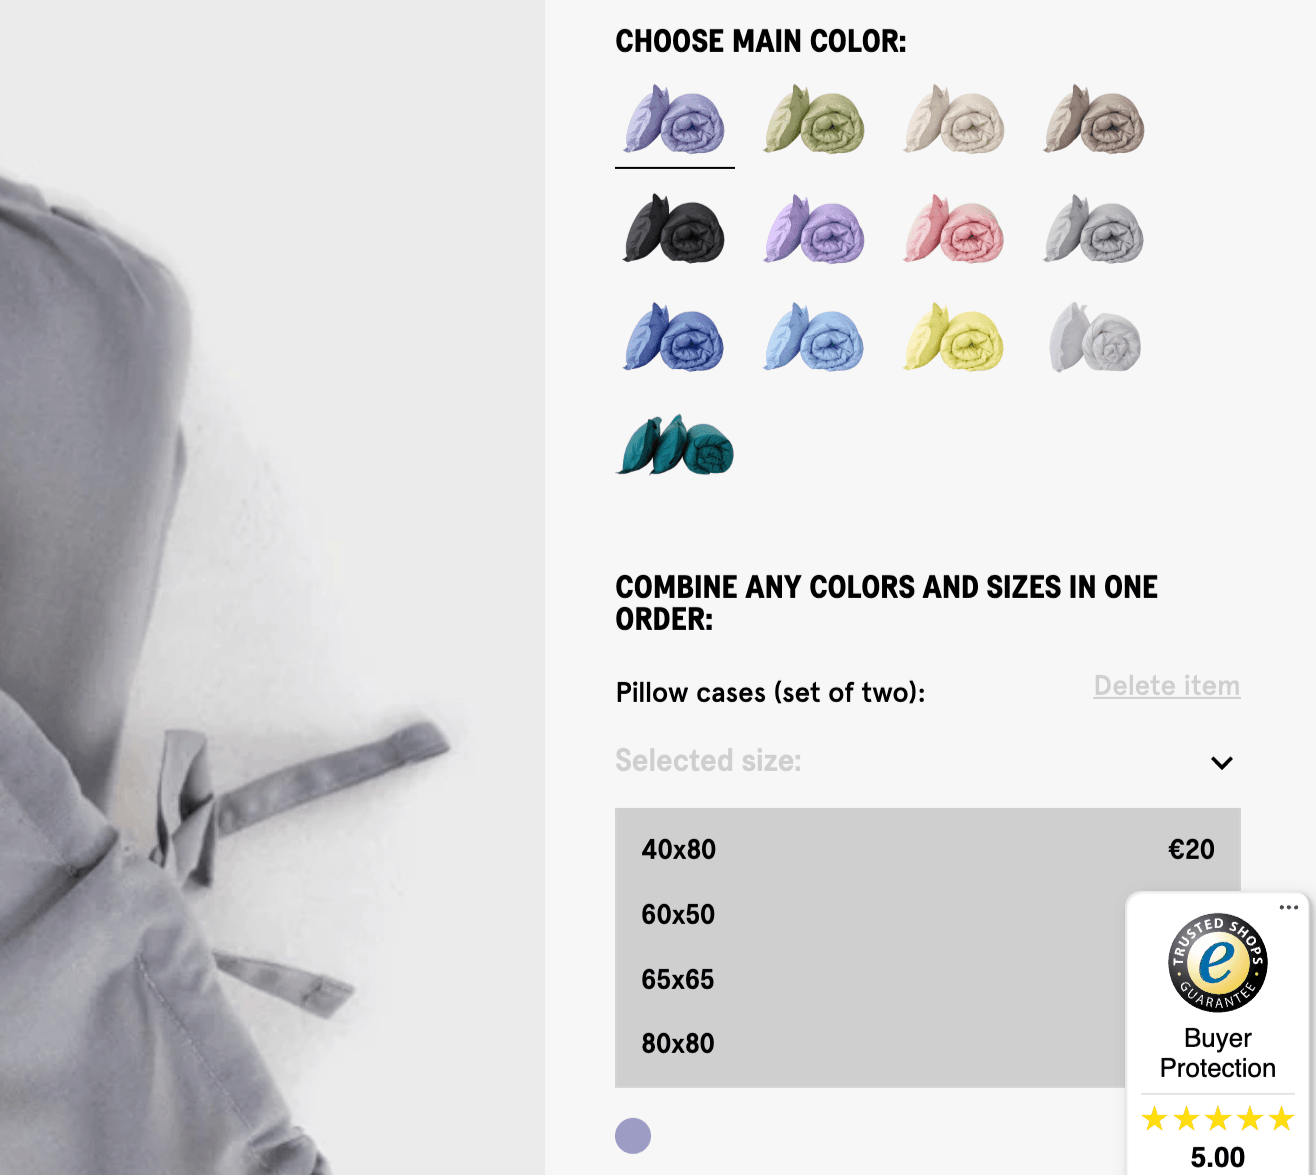Select the pink bedding color
This screenshot has width=1316, height=1175.
954,229
